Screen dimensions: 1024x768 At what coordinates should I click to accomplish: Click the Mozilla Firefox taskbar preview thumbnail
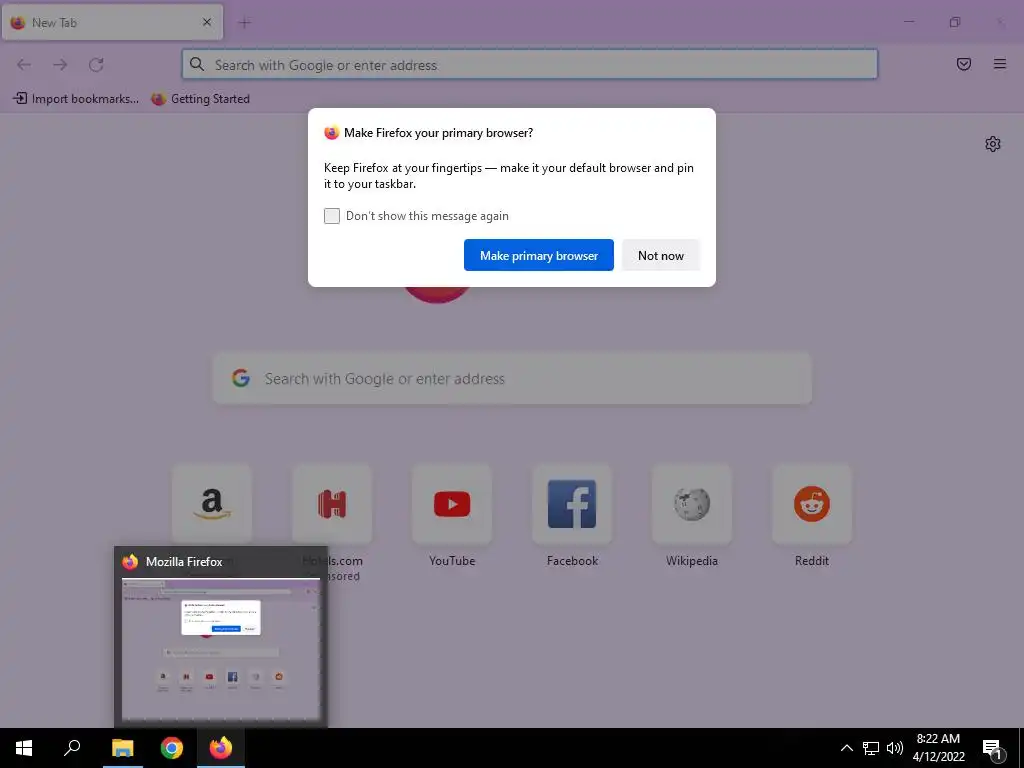click(x=221, y=648)
